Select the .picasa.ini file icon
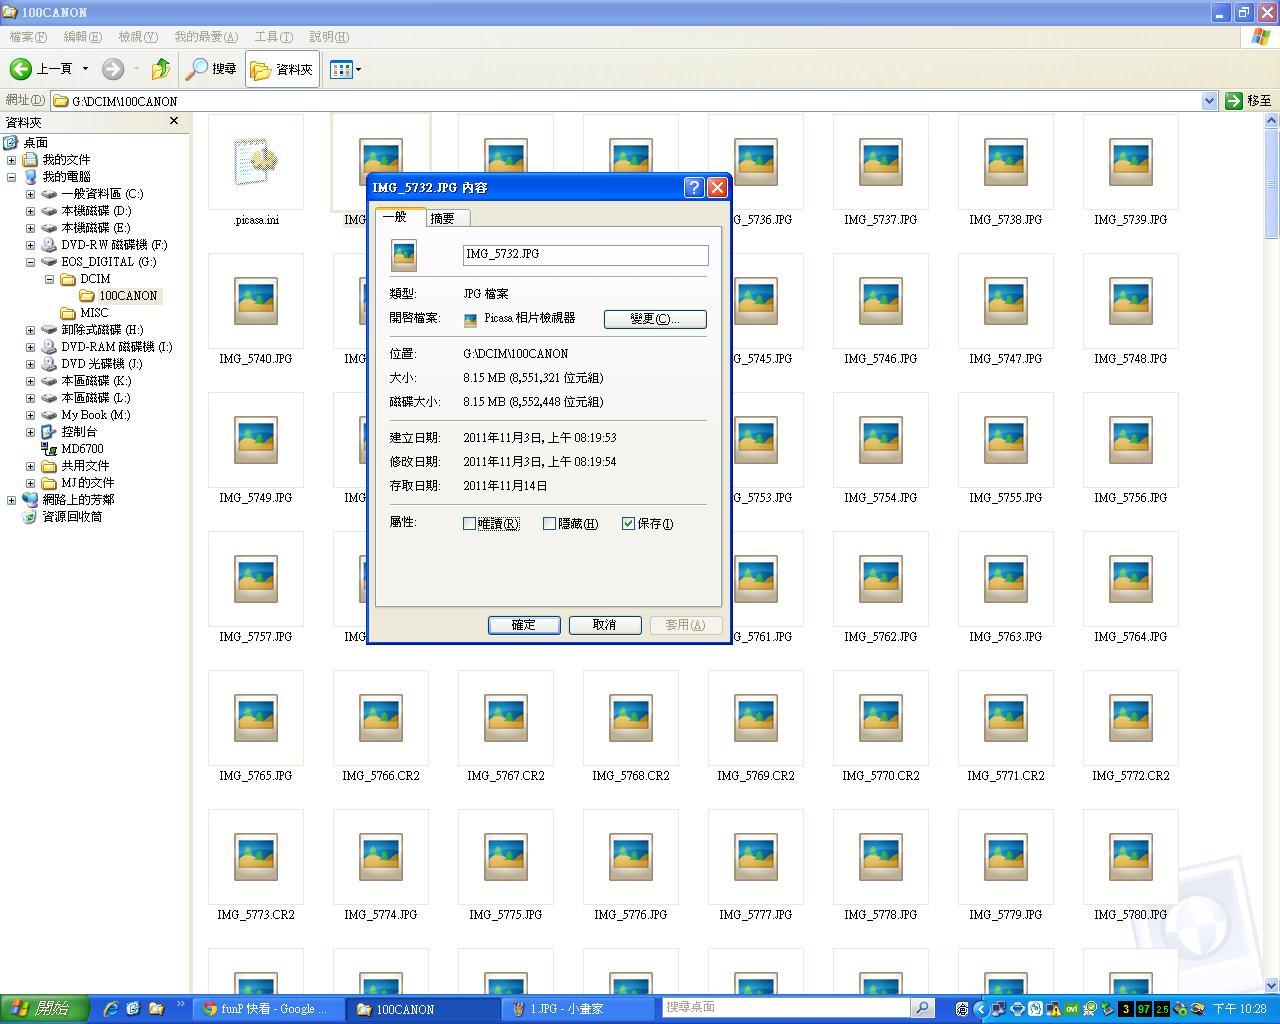This screenshot has width=1280, height=1024. 256,162
